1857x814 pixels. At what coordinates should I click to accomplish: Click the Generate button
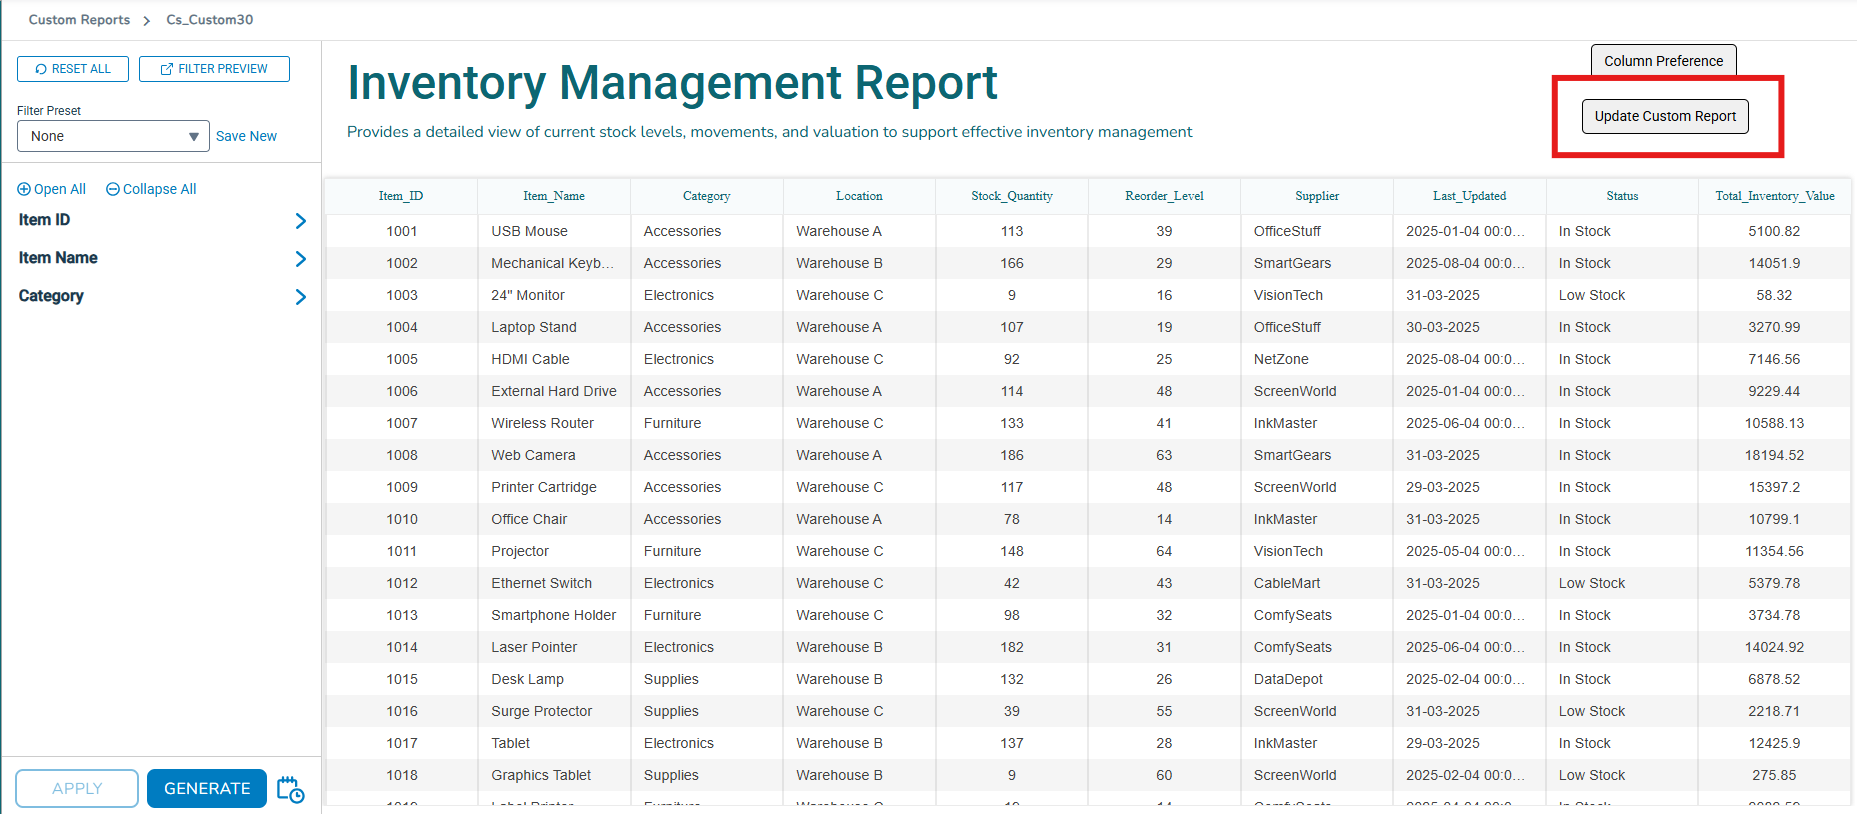point(207,788)
